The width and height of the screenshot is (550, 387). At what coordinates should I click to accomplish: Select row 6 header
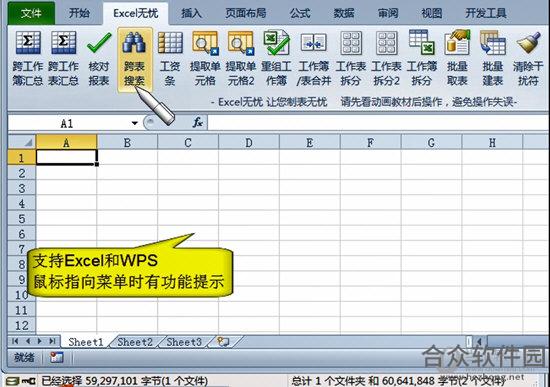[22, 234]
